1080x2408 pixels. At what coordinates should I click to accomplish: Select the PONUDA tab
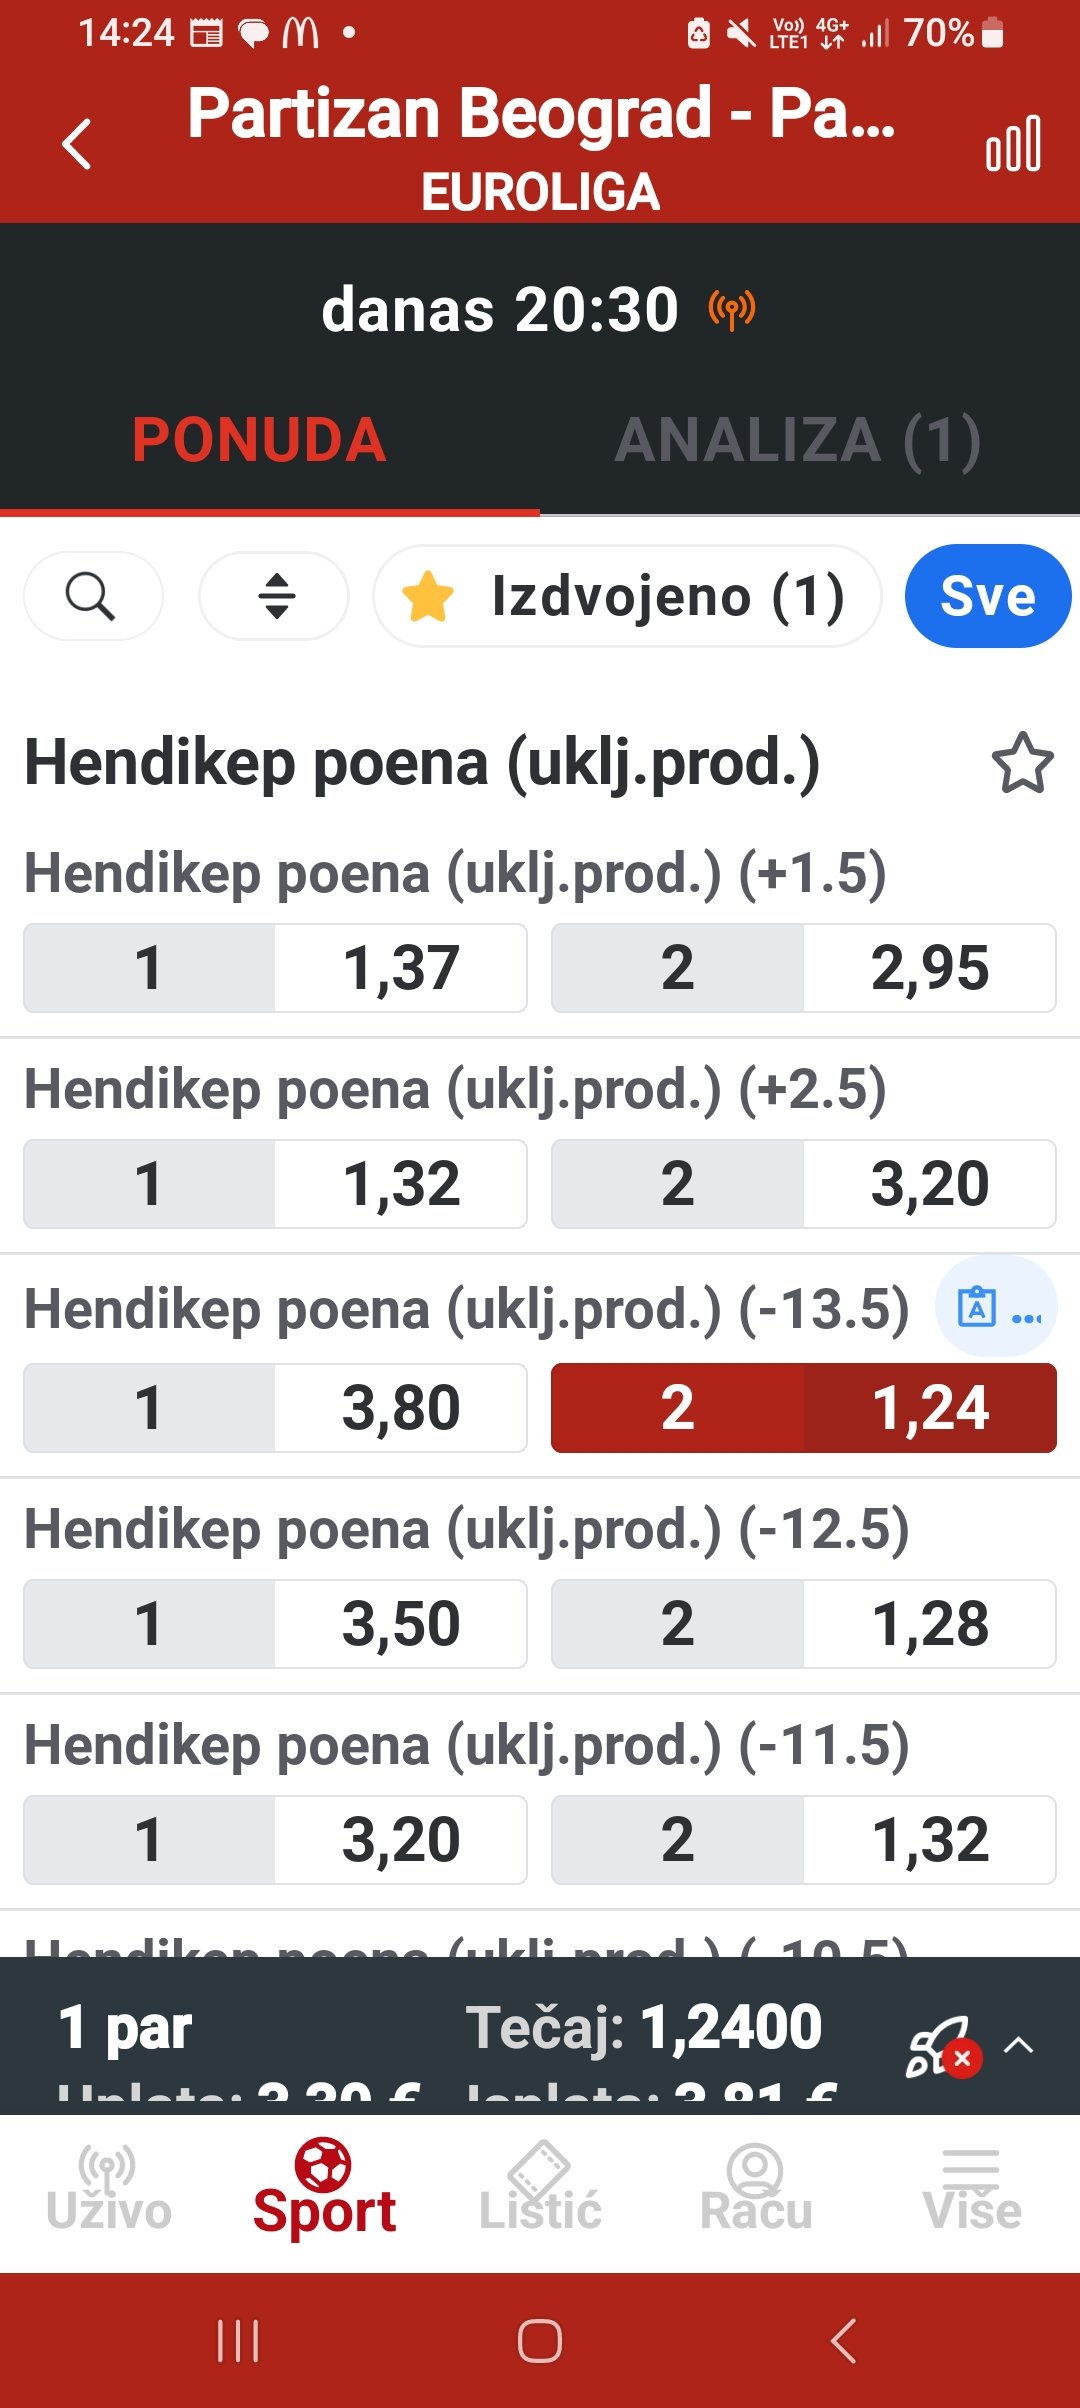(260, 441)
